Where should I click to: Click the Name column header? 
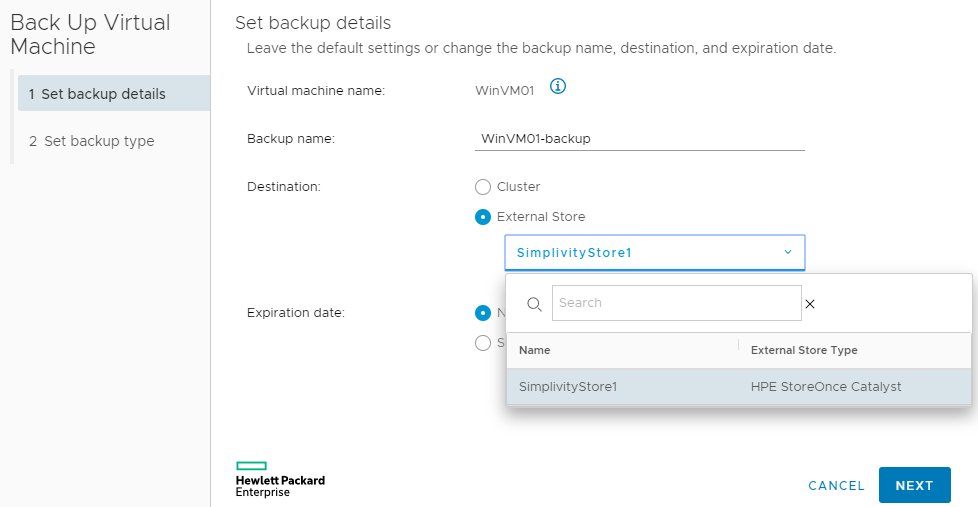click(x=535, y=350)
